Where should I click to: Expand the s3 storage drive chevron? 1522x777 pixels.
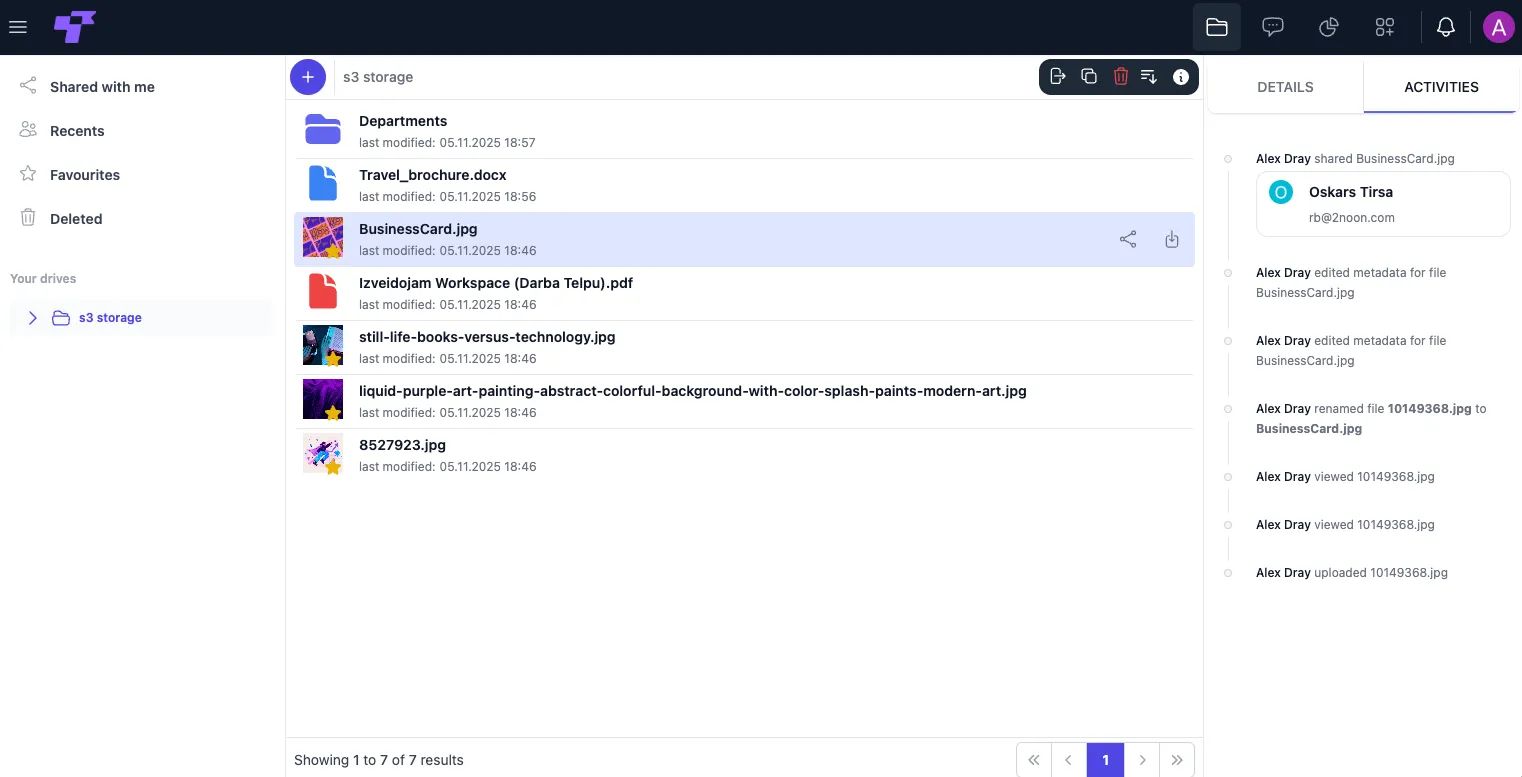[32, 318]
